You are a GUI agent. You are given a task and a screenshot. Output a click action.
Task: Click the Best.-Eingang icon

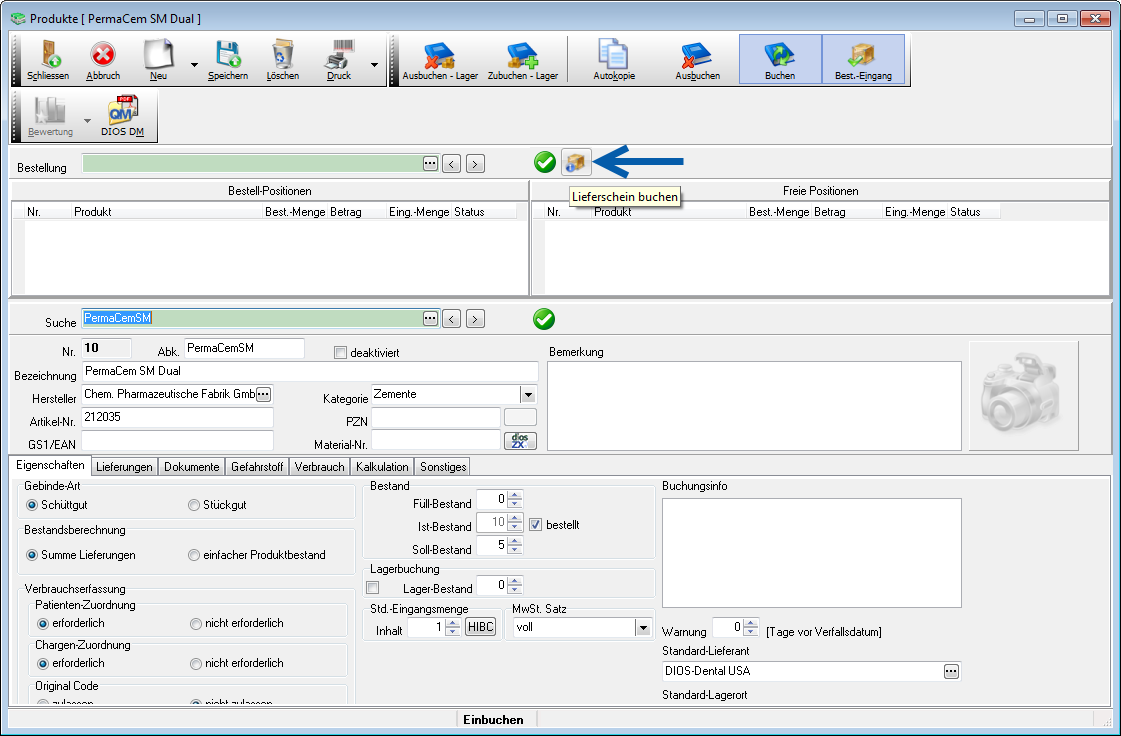pyautogui.click(x=863, y=60)
